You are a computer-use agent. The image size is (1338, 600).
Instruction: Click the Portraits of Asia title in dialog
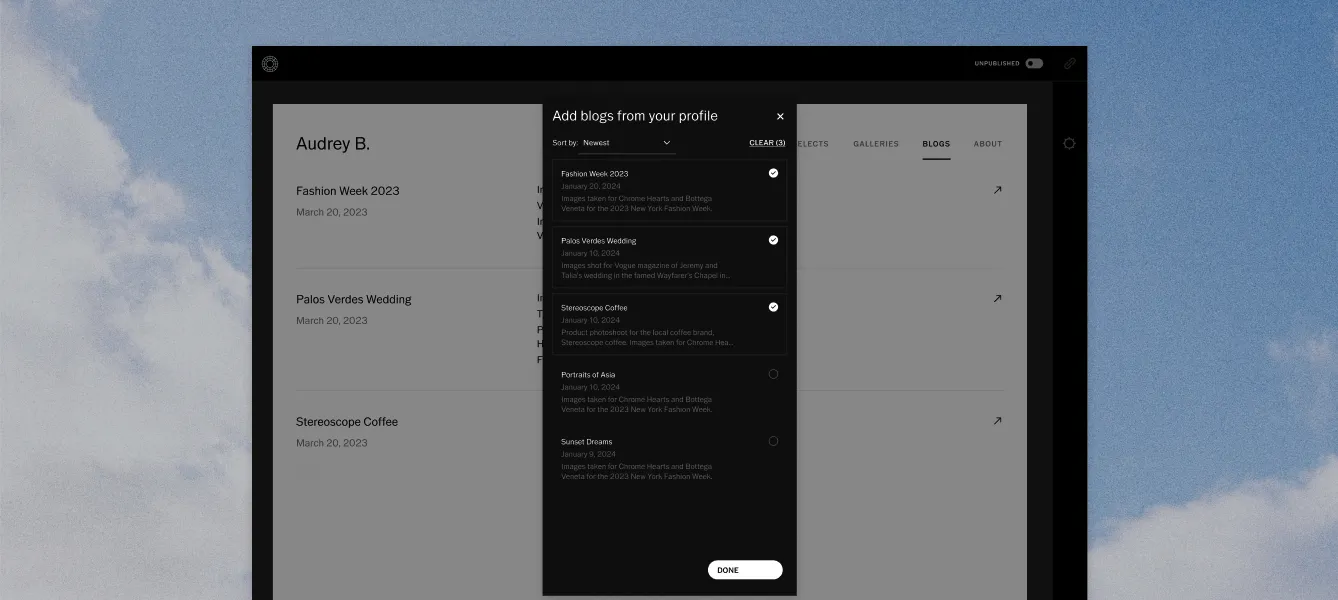coord(588,375)
